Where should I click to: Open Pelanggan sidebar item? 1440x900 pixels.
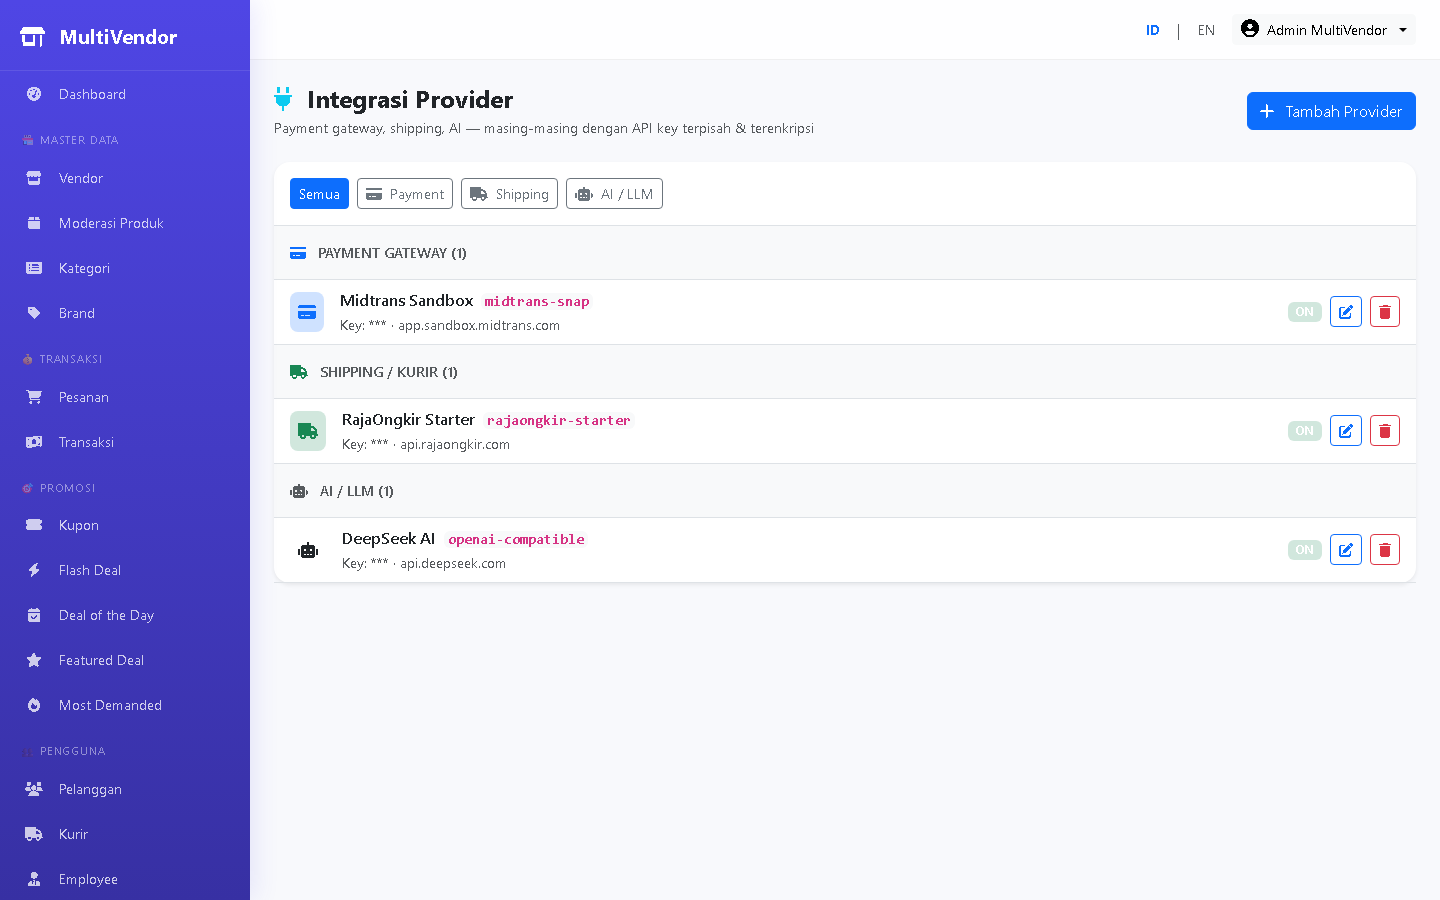(x=125, y=789)
